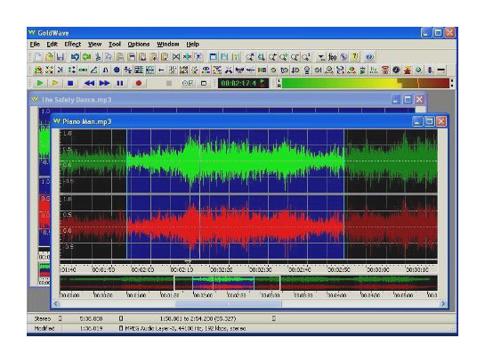Open the View menu
The height and width of the screenshot is (363, 485).
tap(95, 44)
